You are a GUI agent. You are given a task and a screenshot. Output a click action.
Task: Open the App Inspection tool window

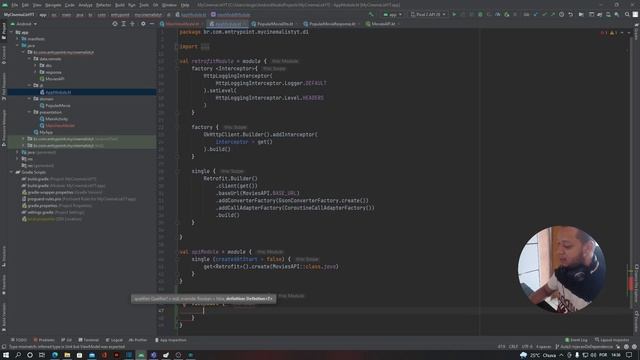pyautogui.click(x=171, y=340)
